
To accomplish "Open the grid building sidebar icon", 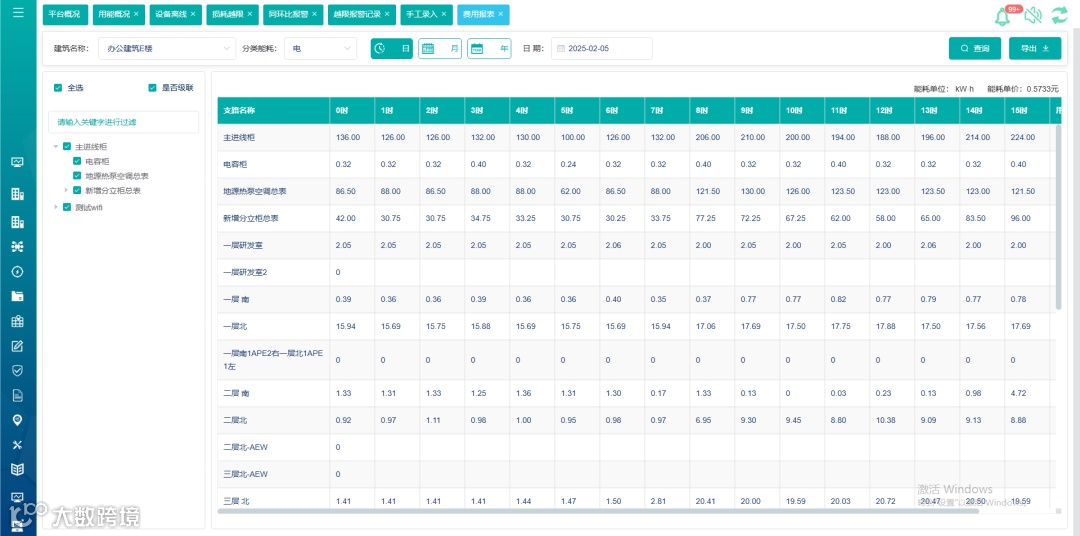I will (x=18, y=321).
